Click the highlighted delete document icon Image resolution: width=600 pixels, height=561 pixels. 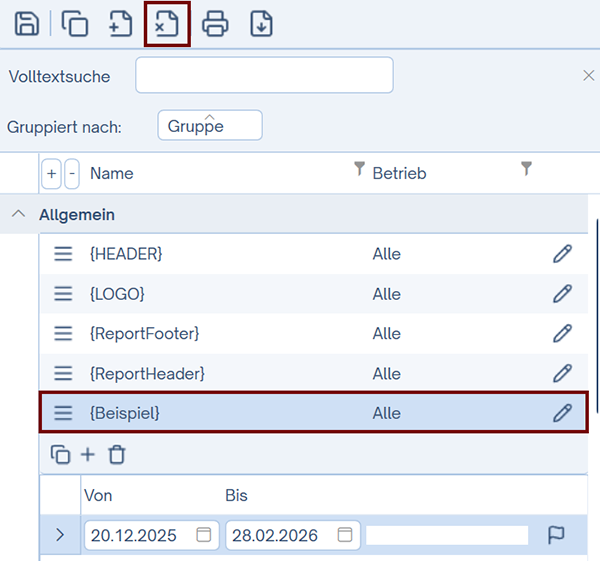[x=167, y=24]
